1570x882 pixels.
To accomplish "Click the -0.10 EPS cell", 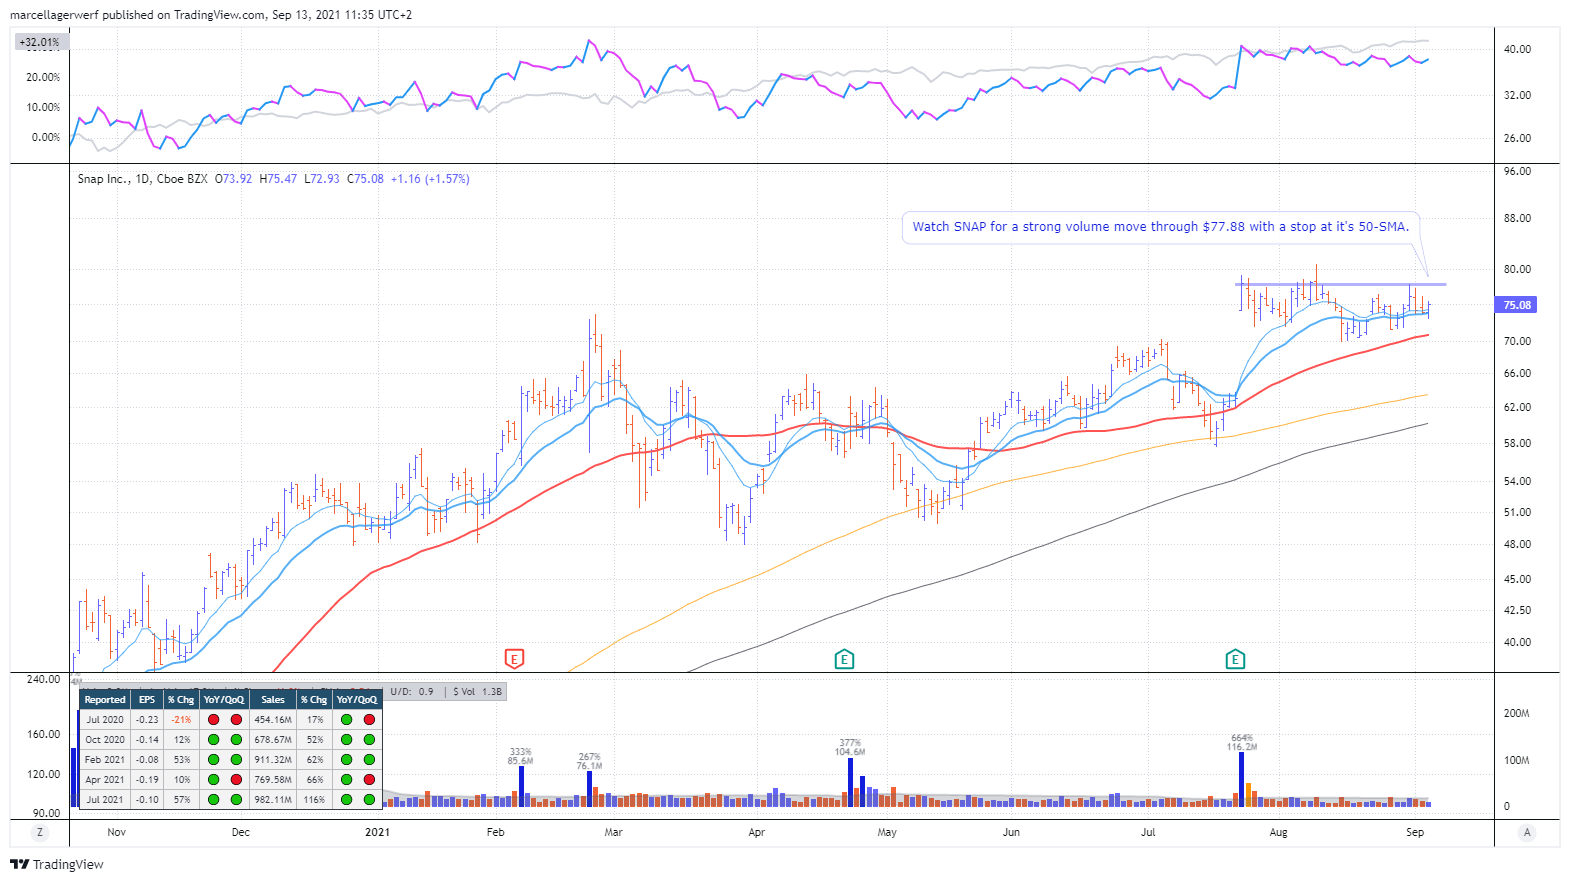I will [x=147, y=800].
